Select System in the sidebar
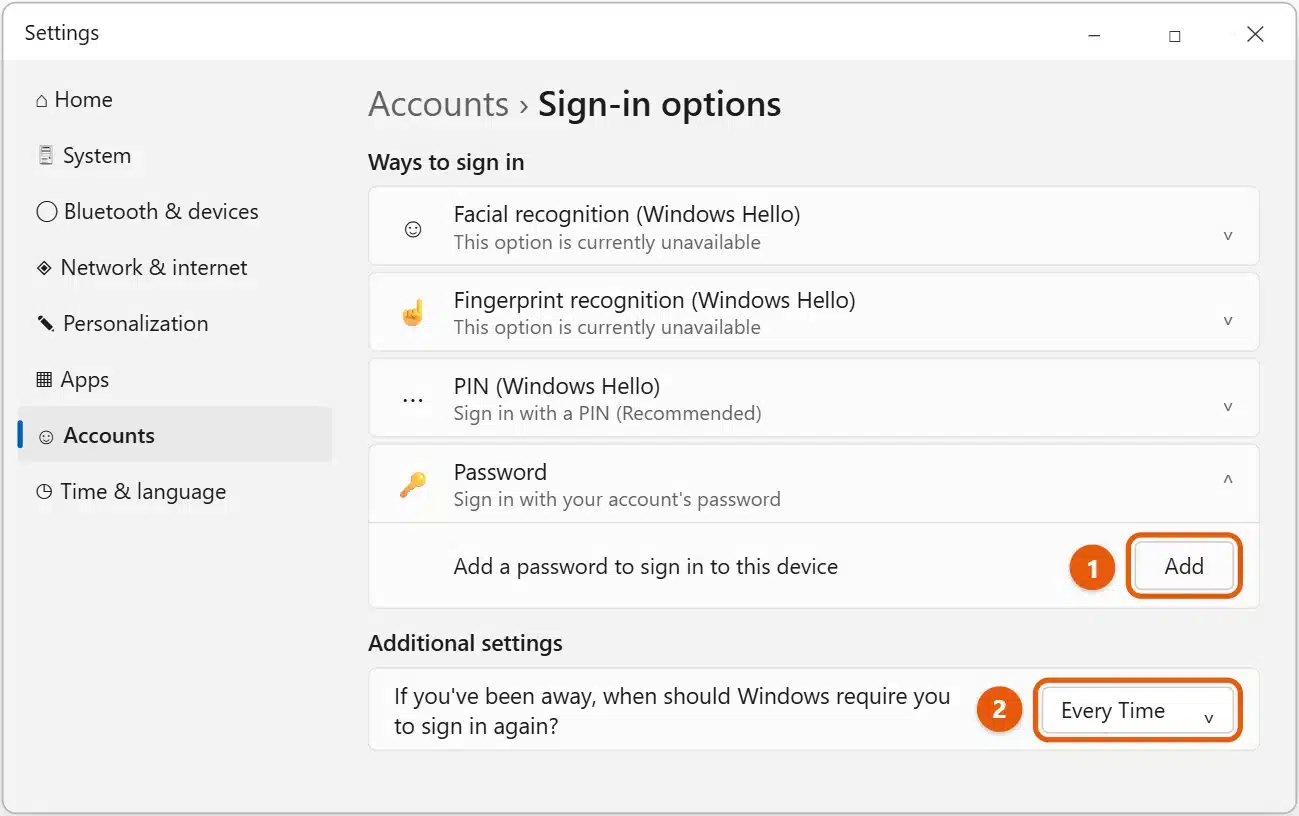The width and height of the screenshot is (1299, 816). point(97,156)
